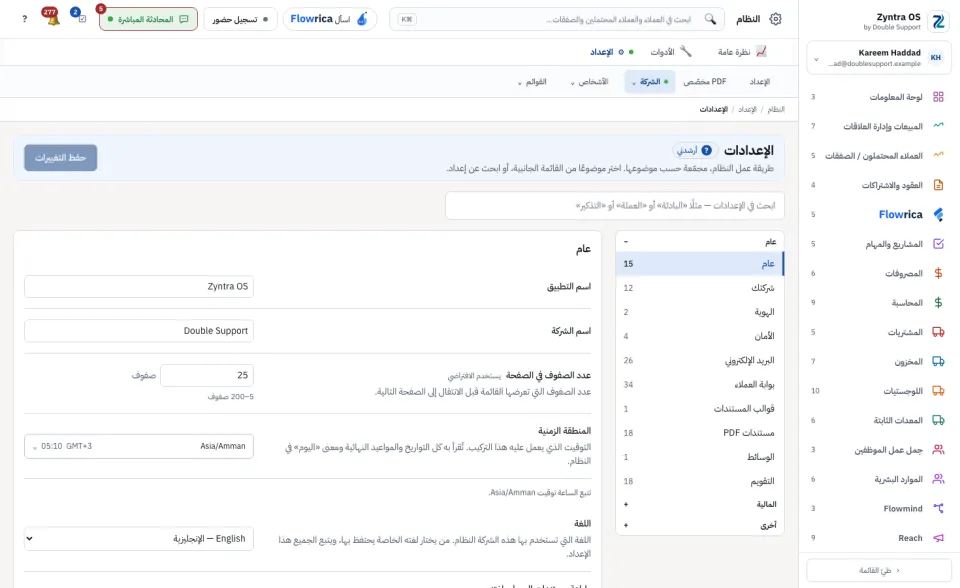Select the الإعداد sub-navigation item
This screenshot has width=960, height=588.
click(x=760, y=81)
